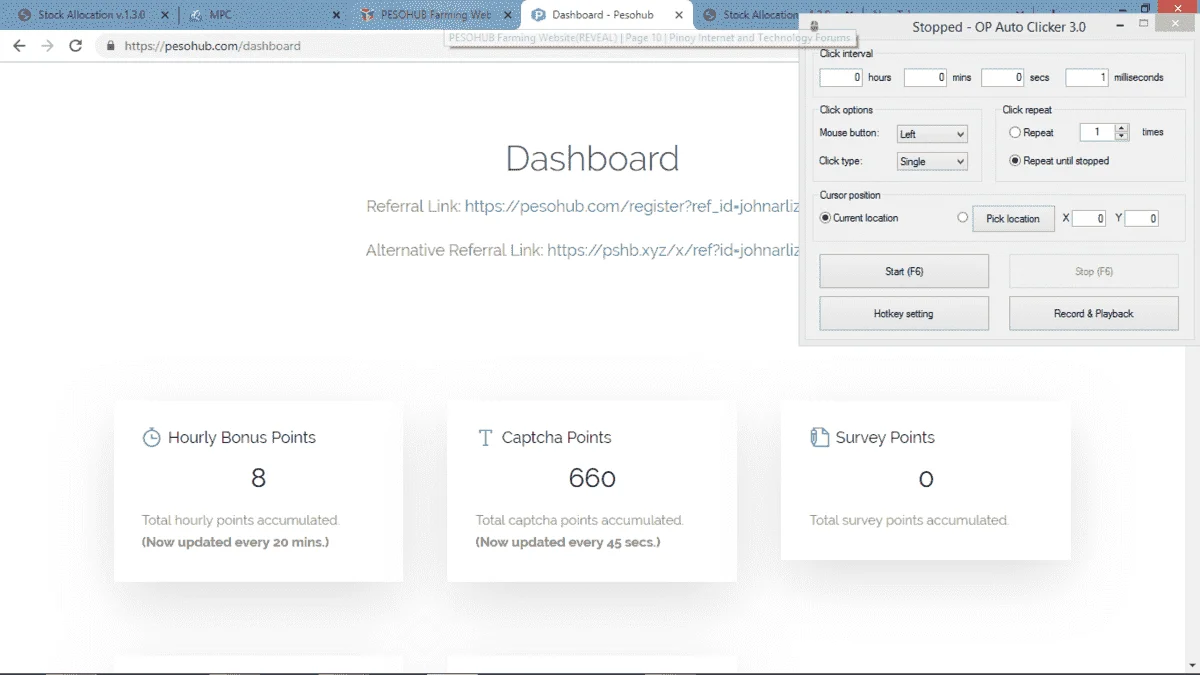Click the milliseconds interval field
The height and width of the screenshot is (675, 1200).
click(1087, 77)
